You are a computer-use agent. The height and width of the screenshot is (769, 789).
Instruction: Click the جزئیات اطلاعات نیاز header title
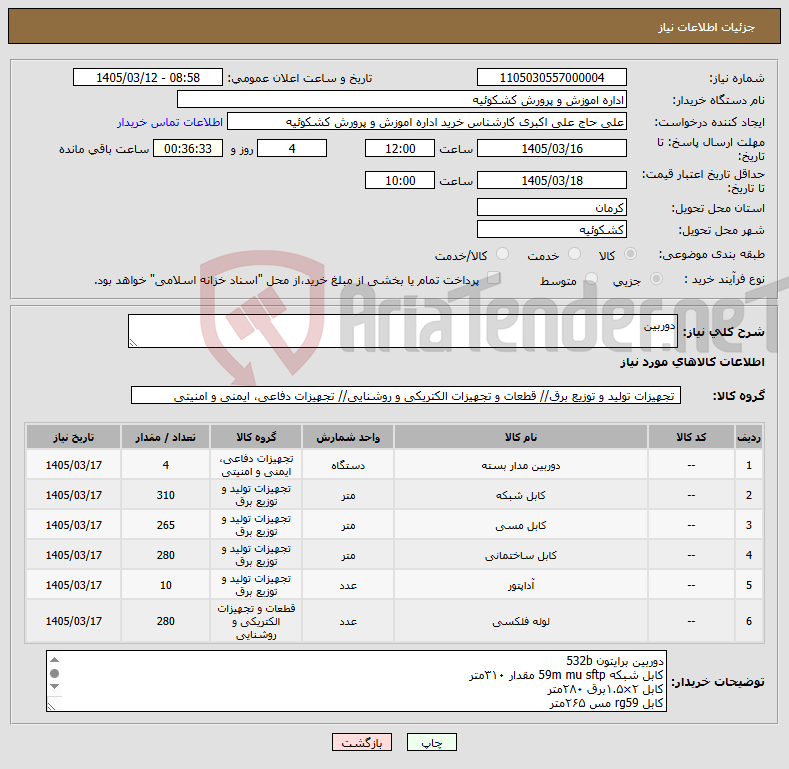click(706, 27)
